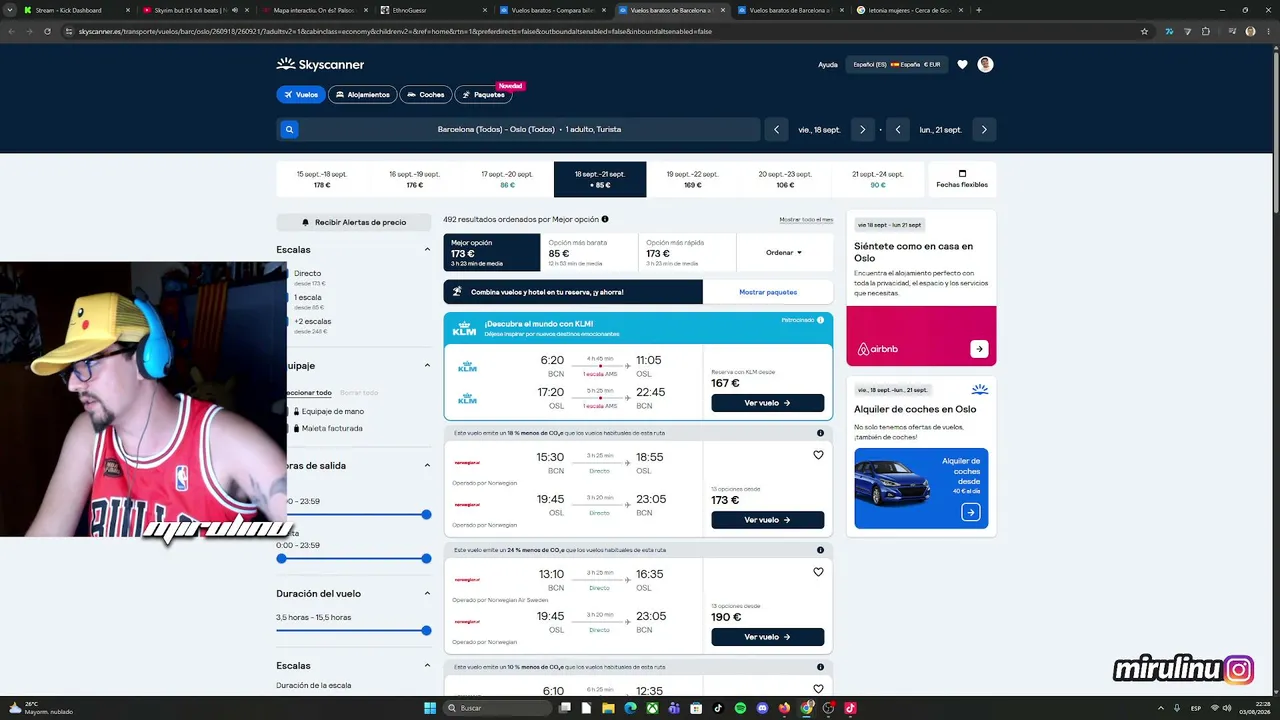Open the Windows Start menu
Screen dimensions: 1280x720
(430, 708)
